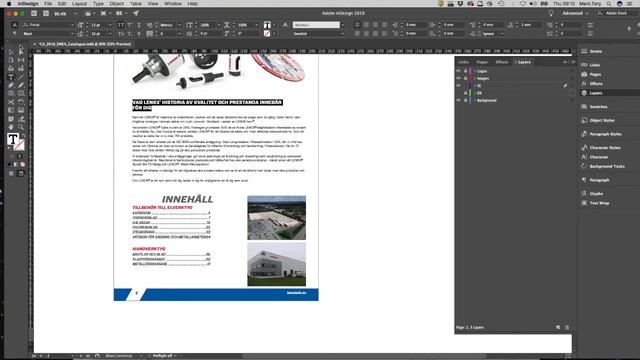The image size is (640, 360).
Task: Select the Free Transform tool
Action: coord(20,102)
